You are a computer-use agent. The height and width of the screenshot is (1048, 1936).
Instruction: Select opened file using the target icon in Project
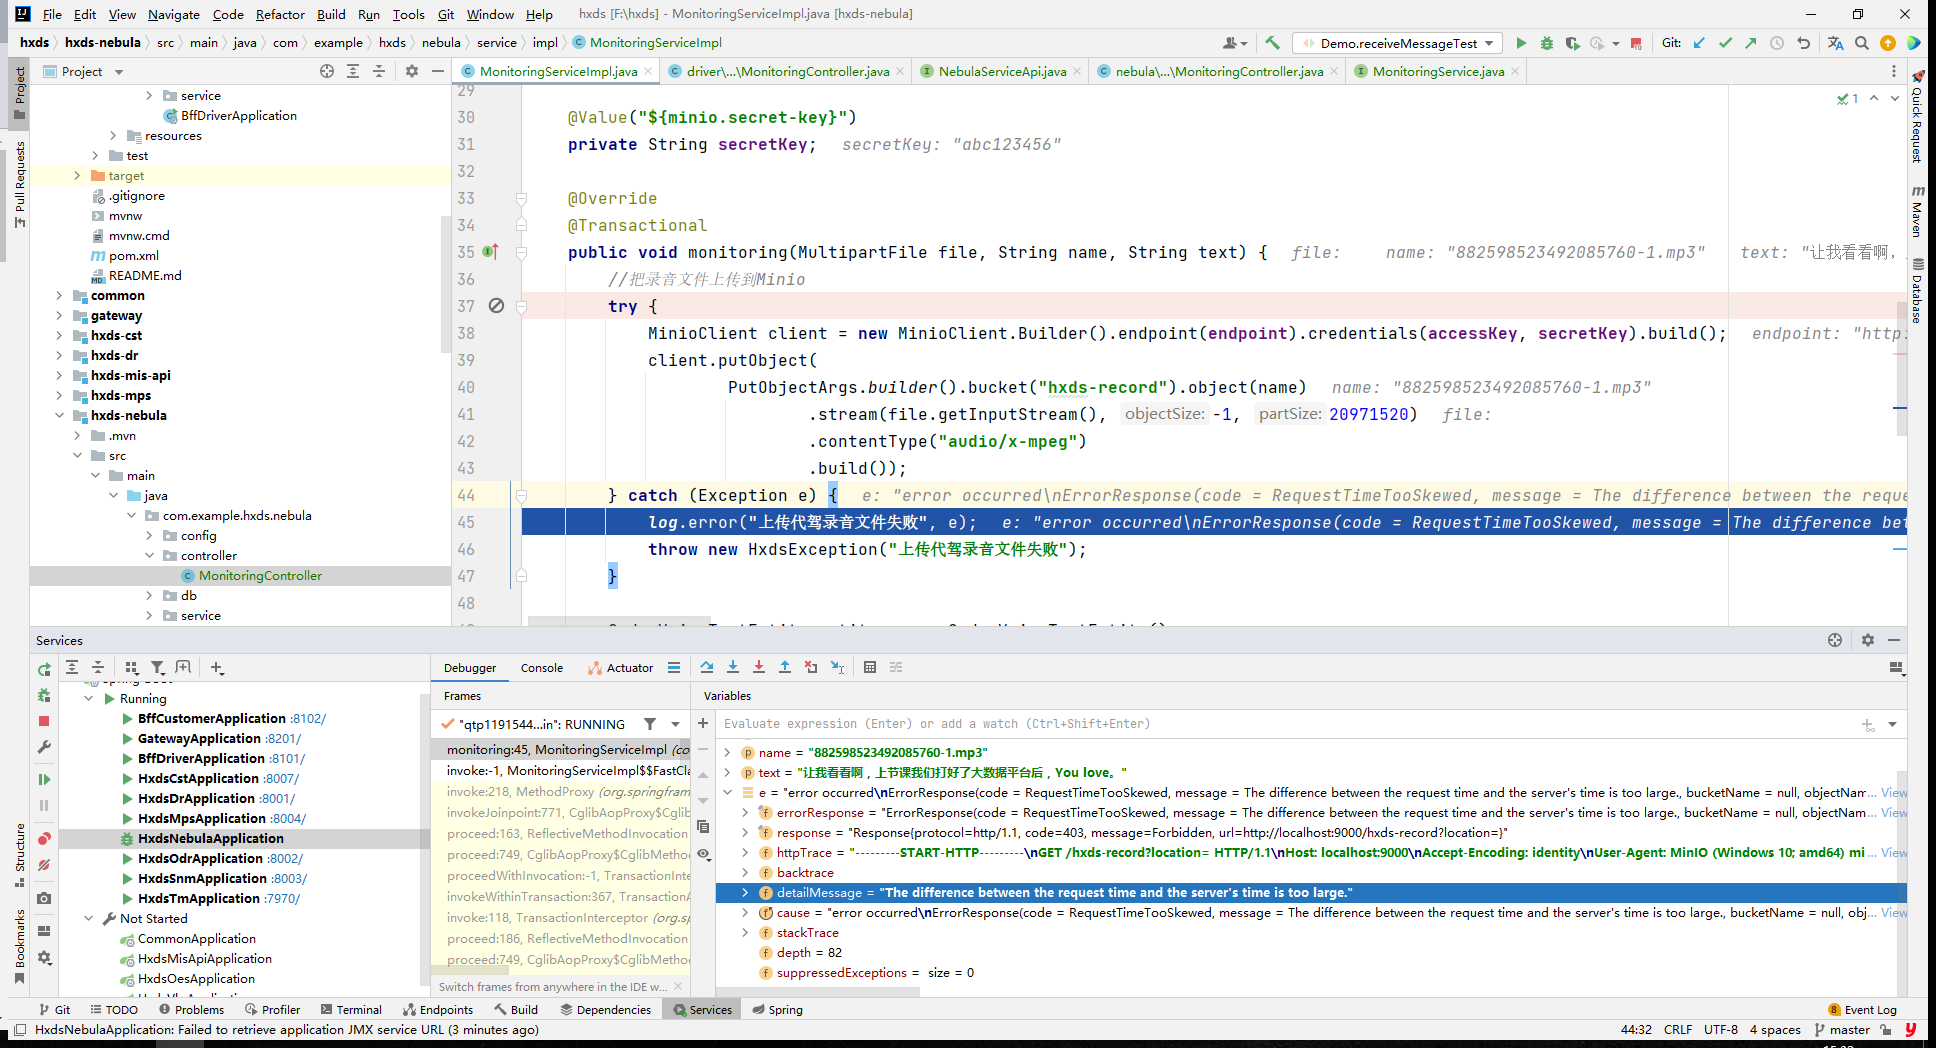[327, 71]
